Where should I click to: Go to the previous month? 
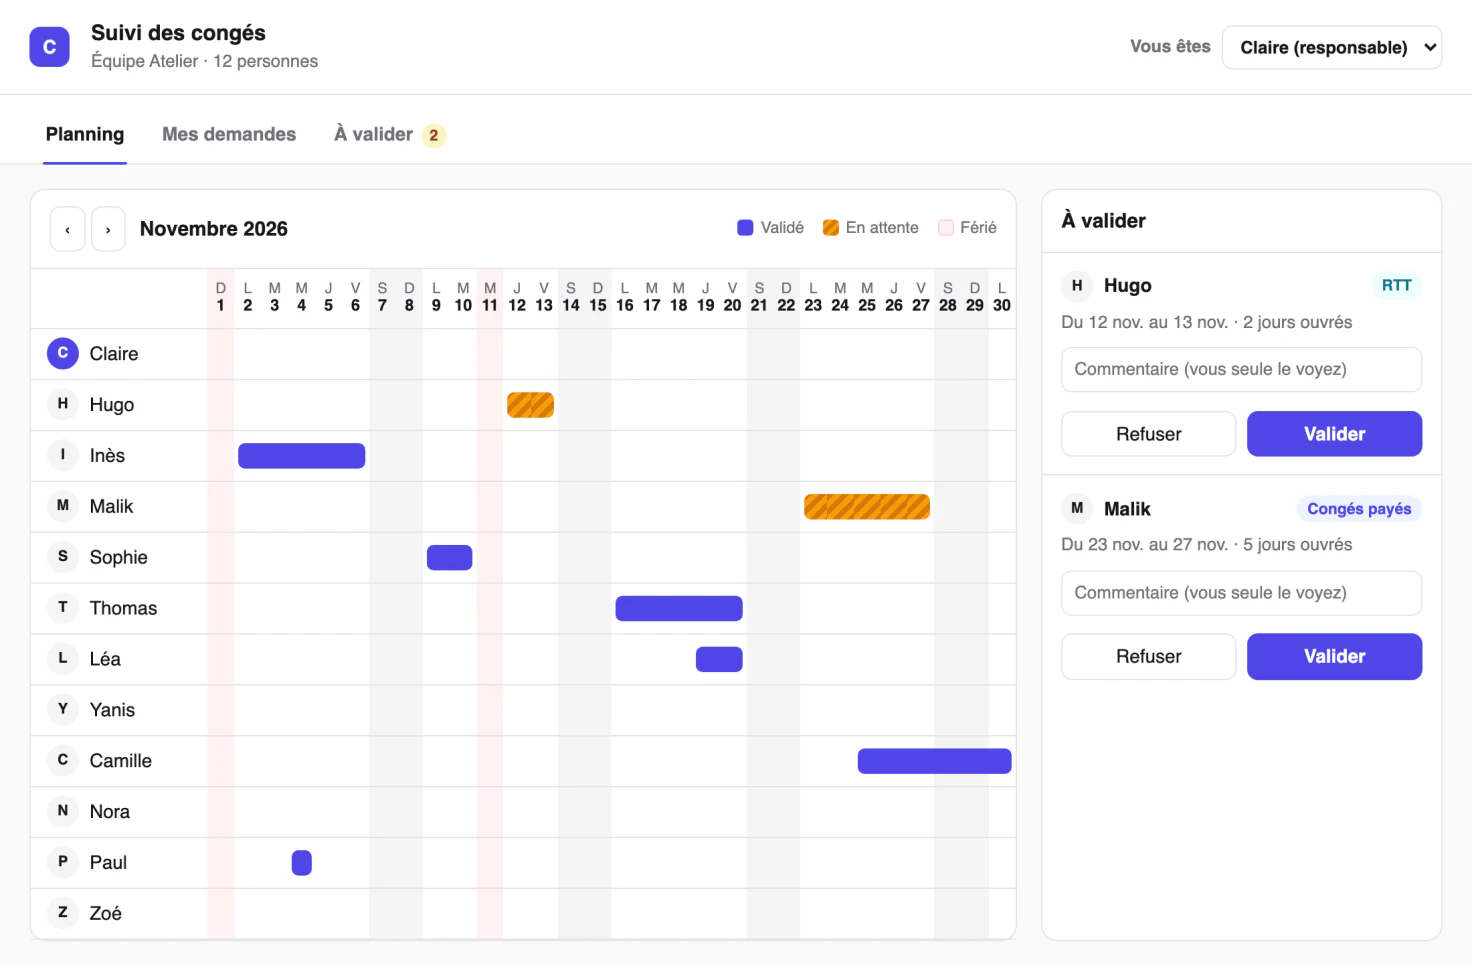point(67,229)
